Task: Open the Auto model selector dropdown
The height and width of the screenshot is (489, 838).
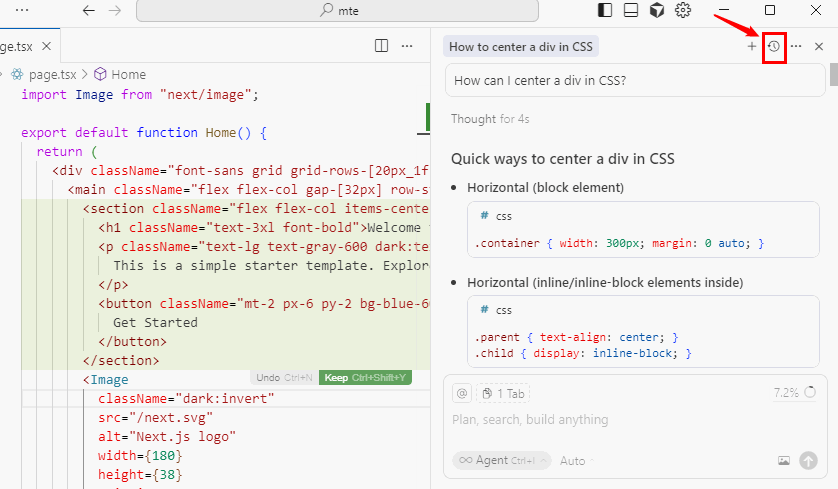Action: pos(576,460)
